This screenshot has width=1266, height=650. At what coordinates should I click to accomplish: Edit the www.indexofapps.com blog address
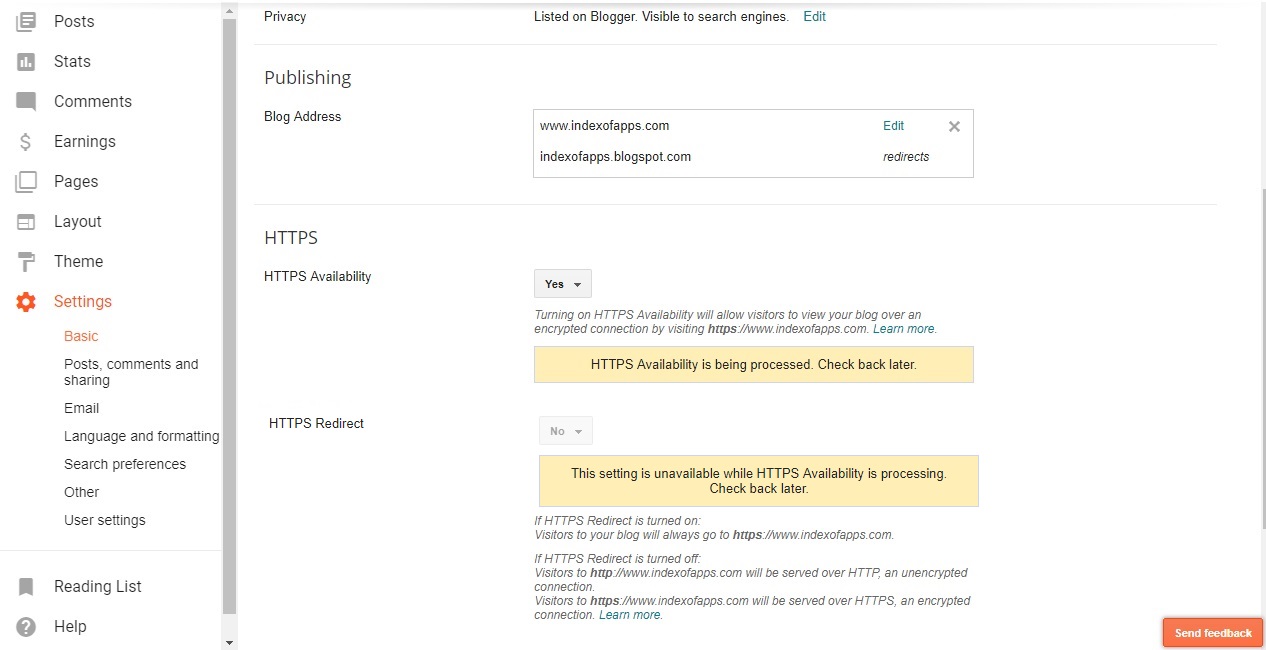tap(893, 126)
